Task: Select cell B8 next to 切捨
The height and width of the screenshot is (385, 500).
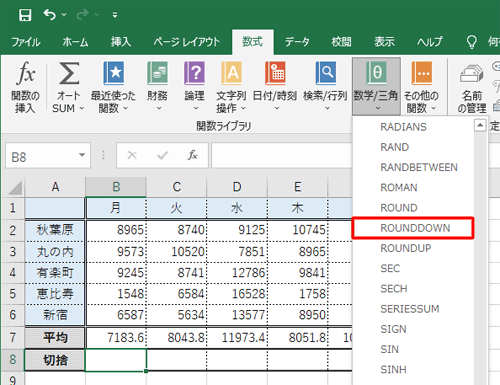Action: tap(116, 360)
